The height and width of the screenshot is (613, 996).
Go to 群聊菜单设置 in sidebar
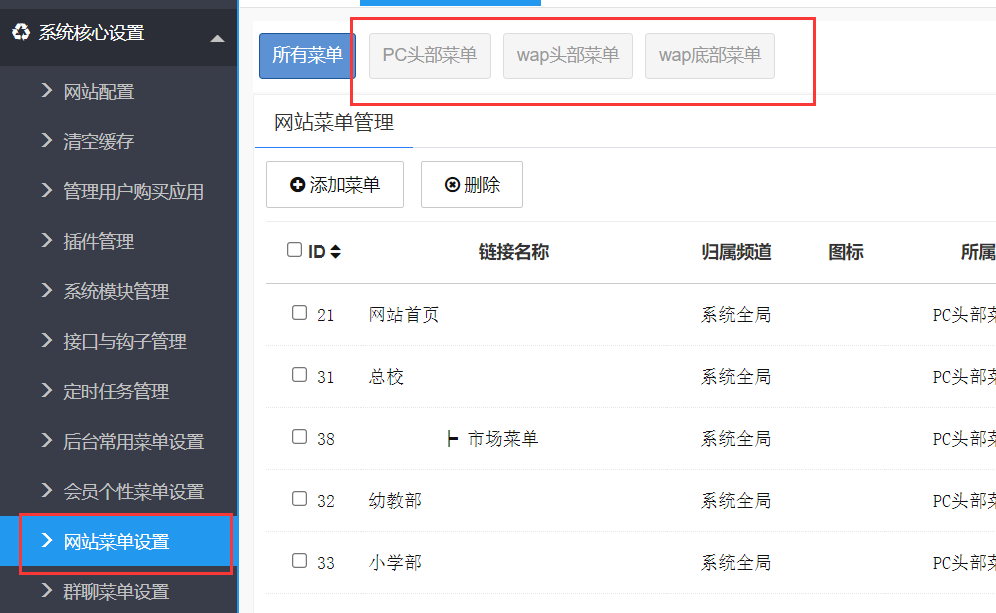116,591
